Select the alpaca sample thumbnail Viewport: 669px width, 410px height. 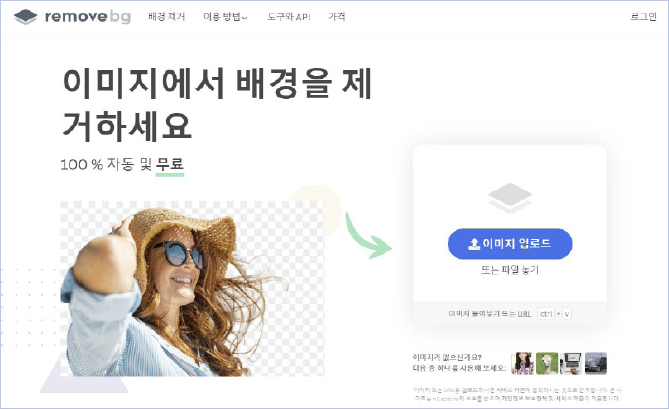coord(547,363)
